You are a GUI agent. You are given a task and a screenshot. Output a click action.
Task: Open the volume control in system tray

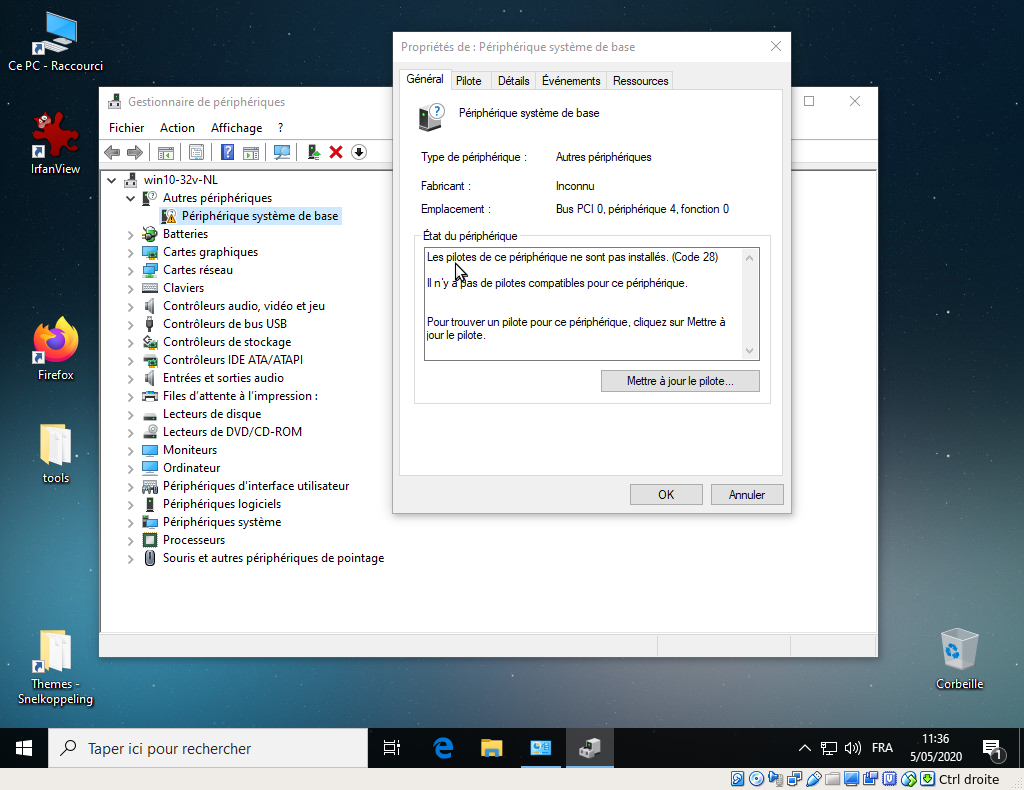(852, 748)
